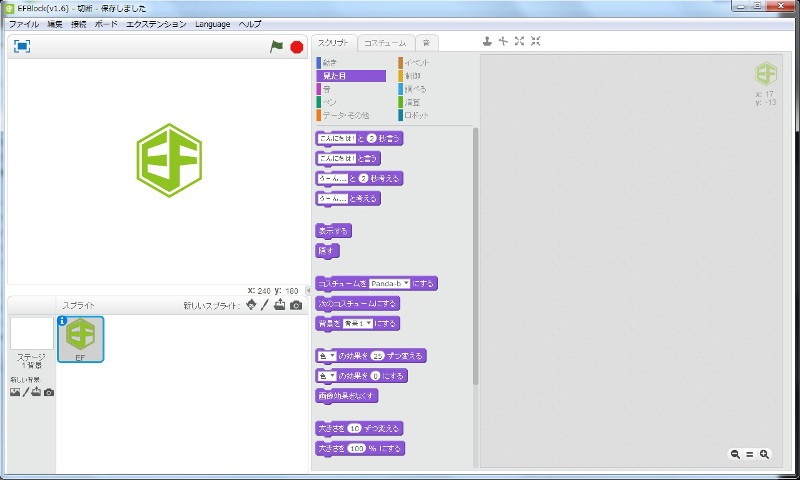This screenshot has height=480, width=800.
Task: Select the scissors delete tool
Action: (x=503, y=41)
